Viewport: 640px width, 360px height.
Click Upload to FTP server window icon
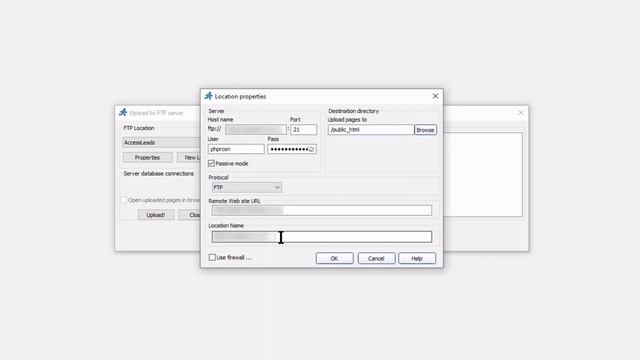123,113
